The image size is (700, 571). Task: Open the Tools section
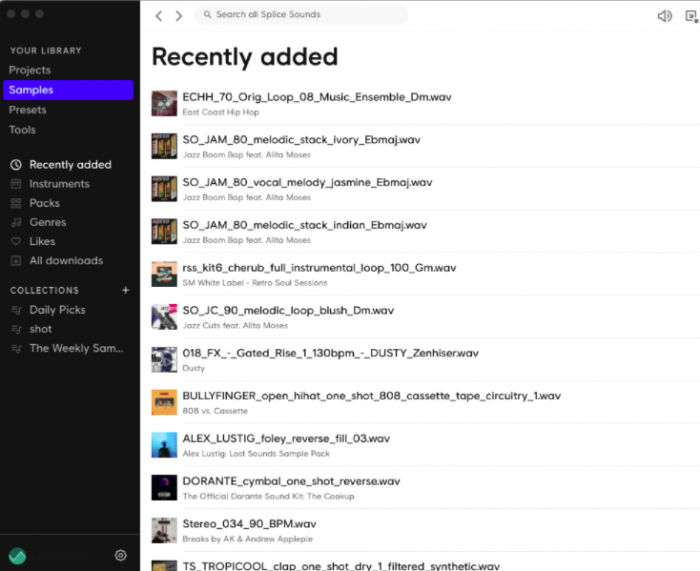(22, 130)
